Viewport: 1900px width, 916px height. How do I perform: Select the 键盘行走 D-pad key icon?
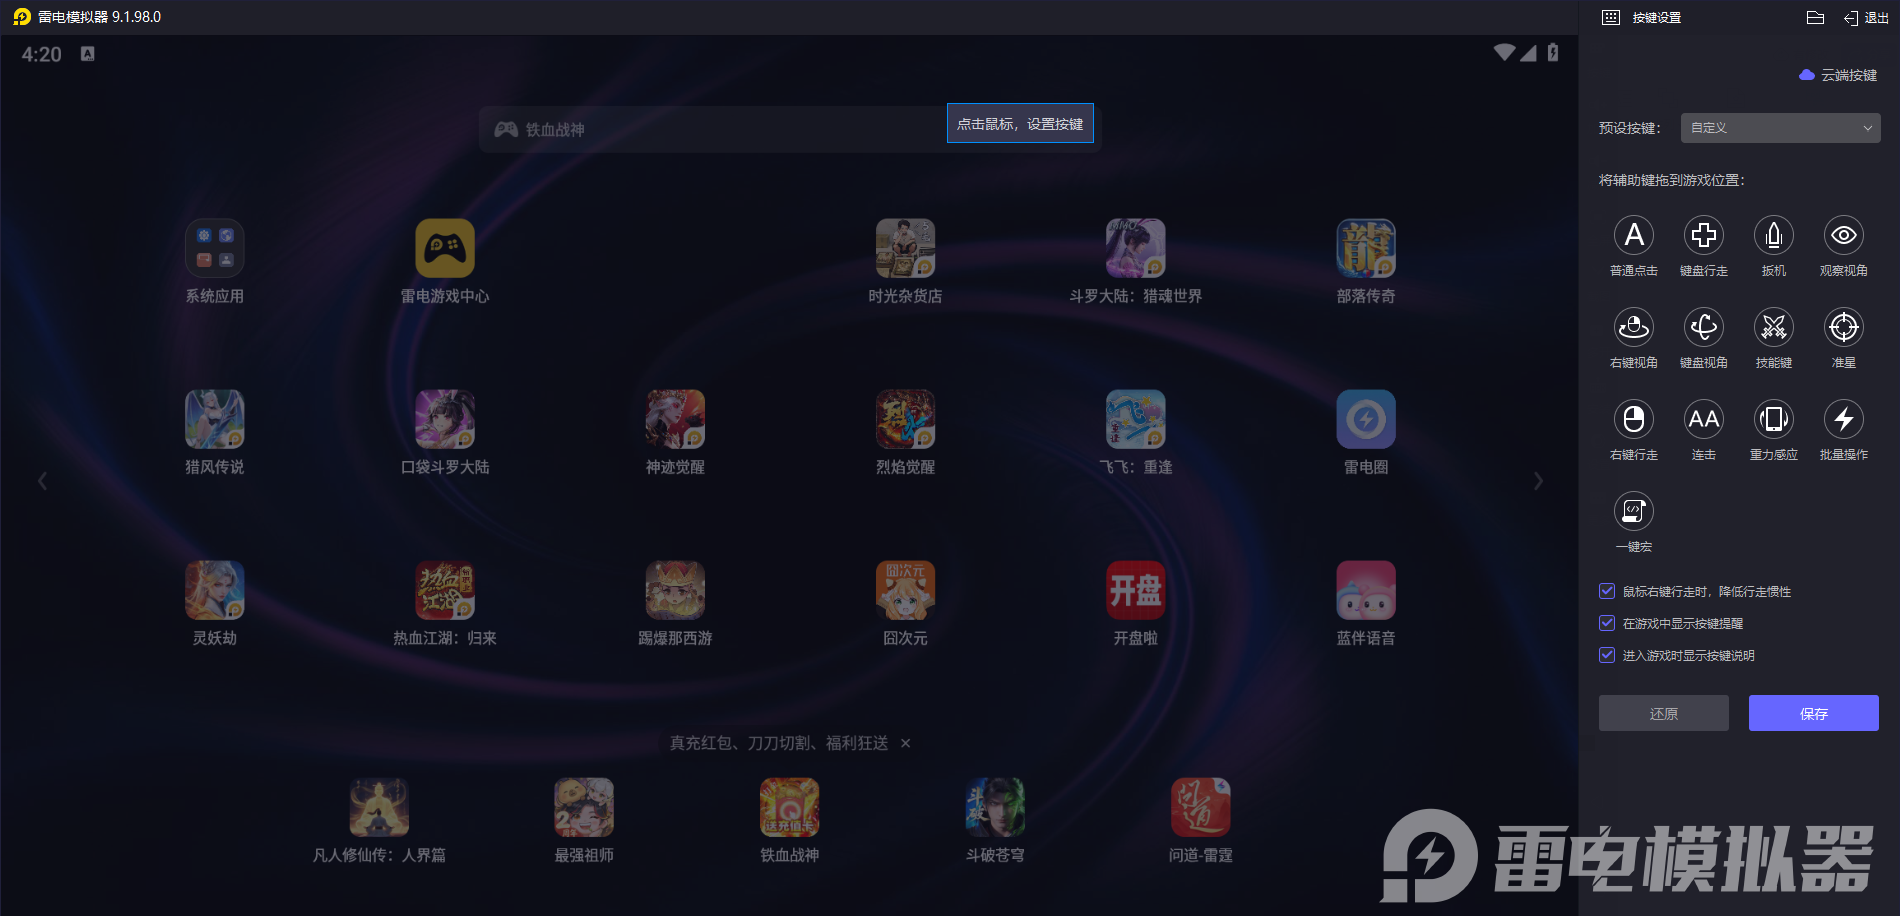tap(1704, 235)
